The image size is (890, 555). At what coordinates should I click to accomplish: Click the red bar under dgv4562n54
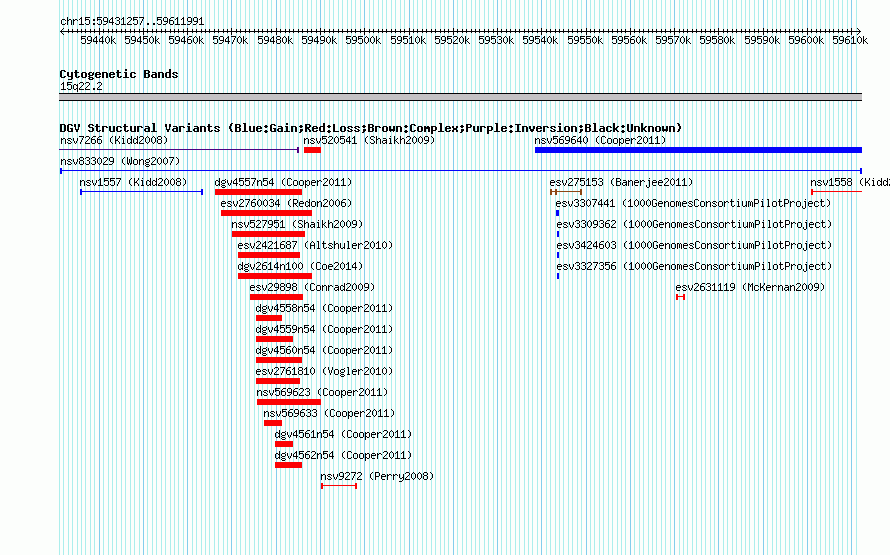point(288,465)
